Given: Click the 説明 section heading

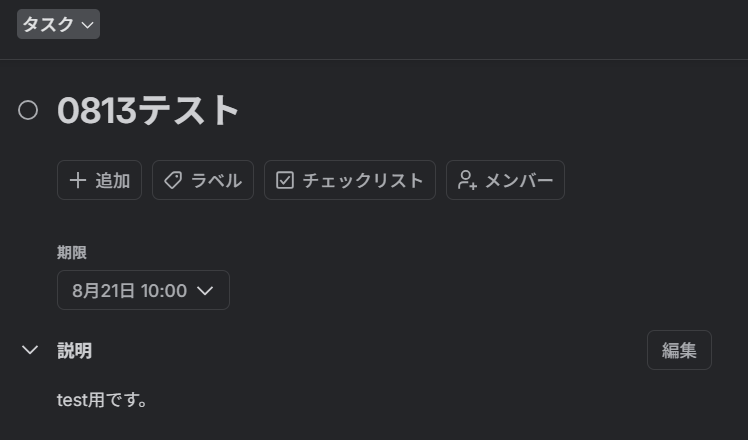Looking at the screenshot, I should [74, 350].
